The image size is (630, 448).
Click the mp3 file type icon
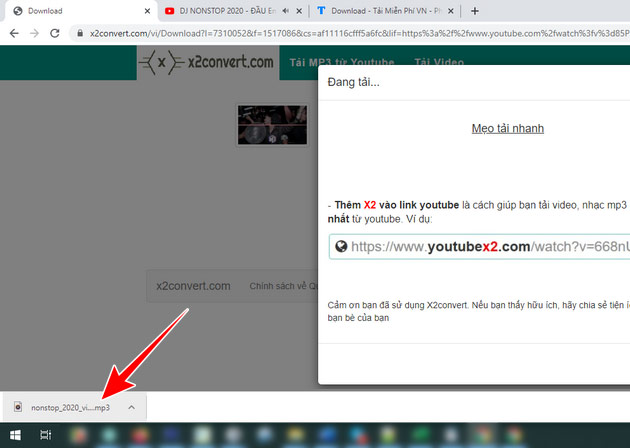click(18, 407)
